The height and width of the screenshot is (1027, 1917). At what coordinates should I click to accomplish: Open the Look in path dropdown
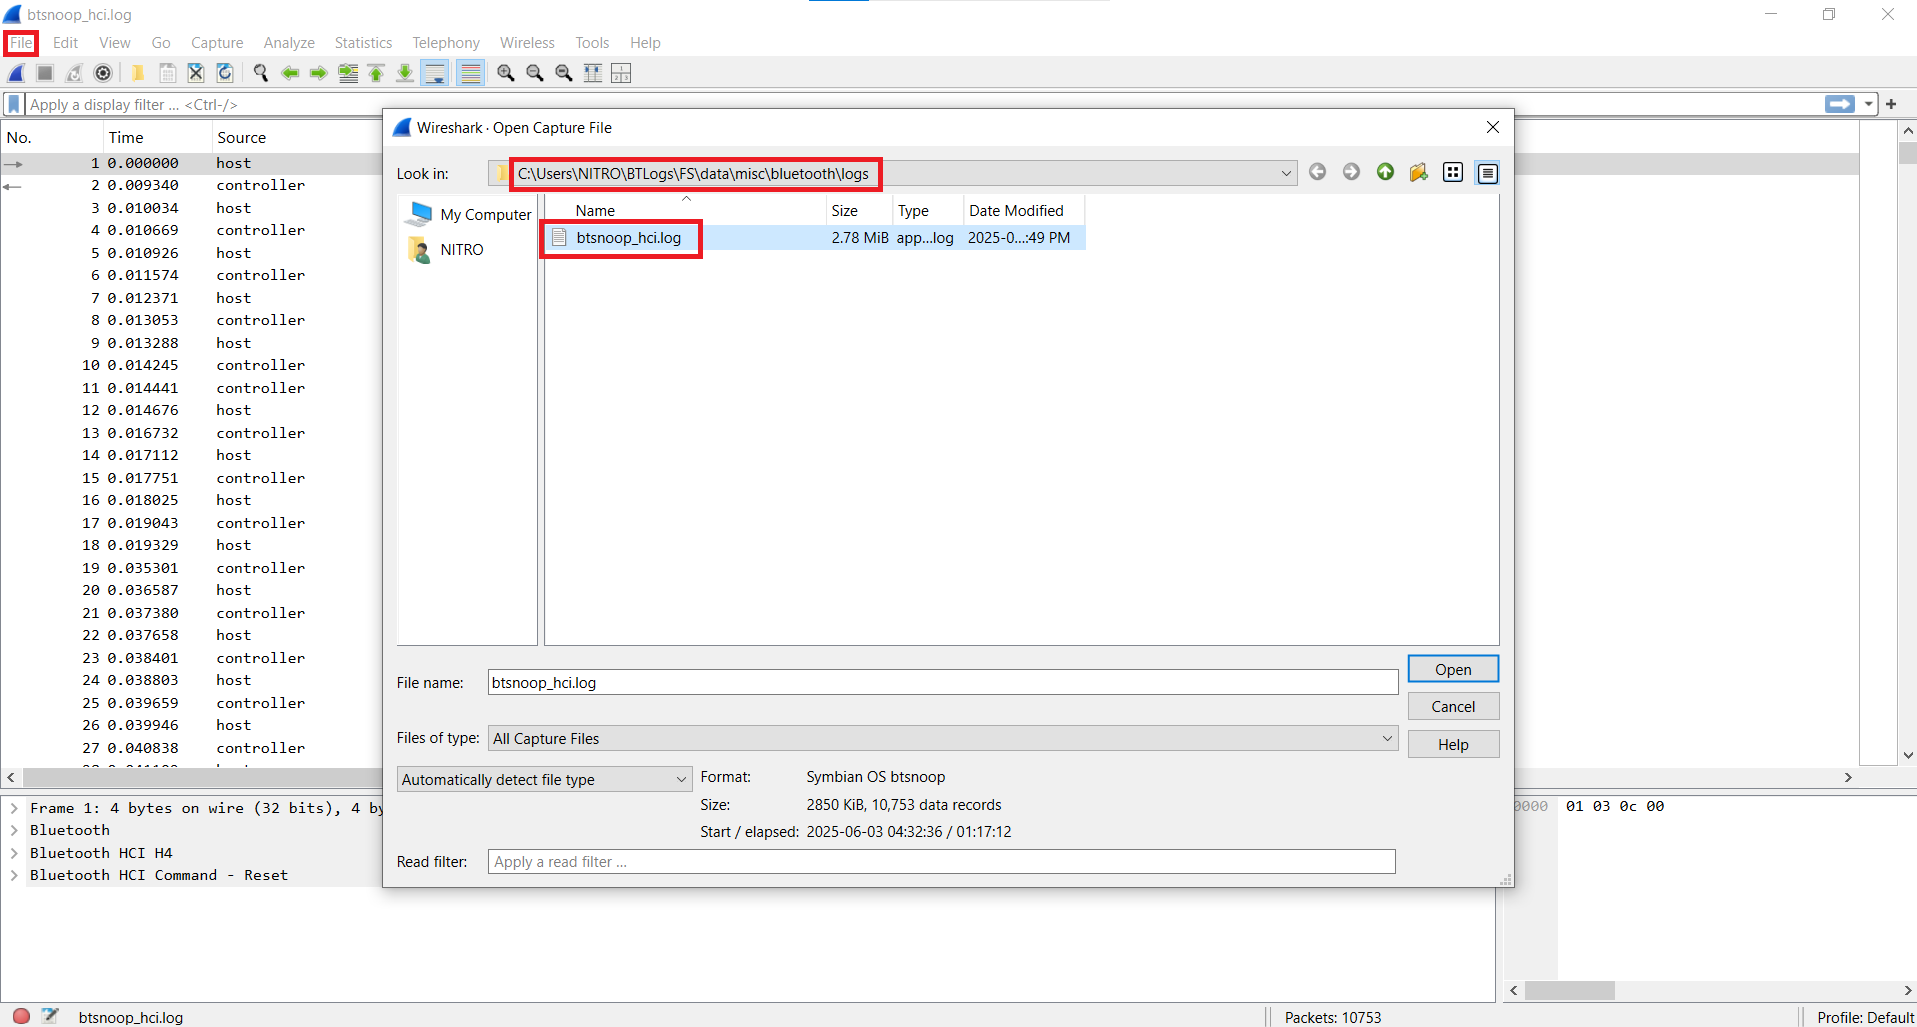coord(1286,173)
